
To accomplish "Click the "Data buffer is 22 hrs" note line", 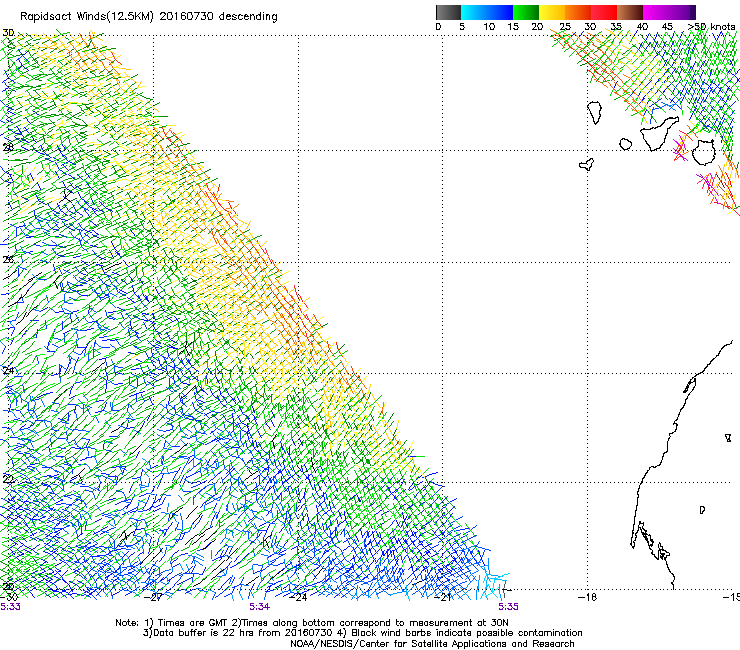I will [362, 633].
